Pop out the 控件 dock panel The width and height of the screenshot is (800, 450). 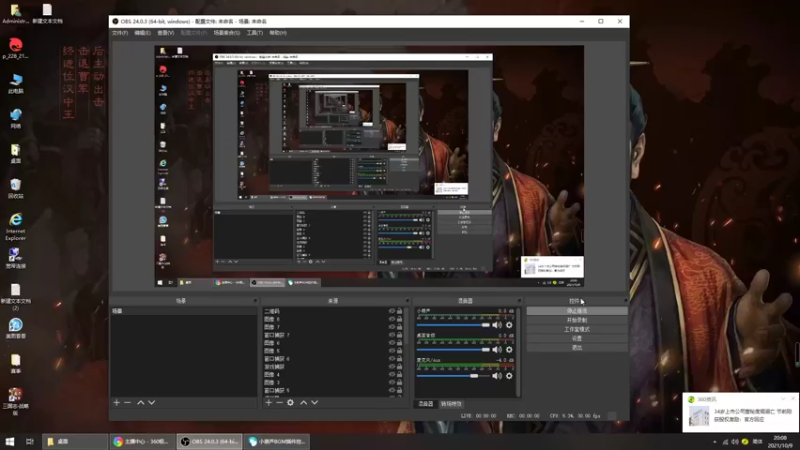626,301
